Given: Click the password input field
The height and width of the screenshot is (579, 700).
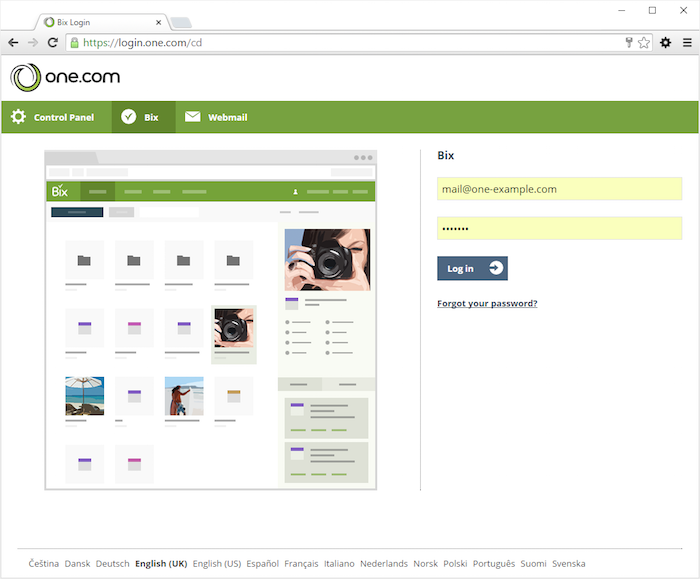Looking at the screenshot, I should 559,228.
